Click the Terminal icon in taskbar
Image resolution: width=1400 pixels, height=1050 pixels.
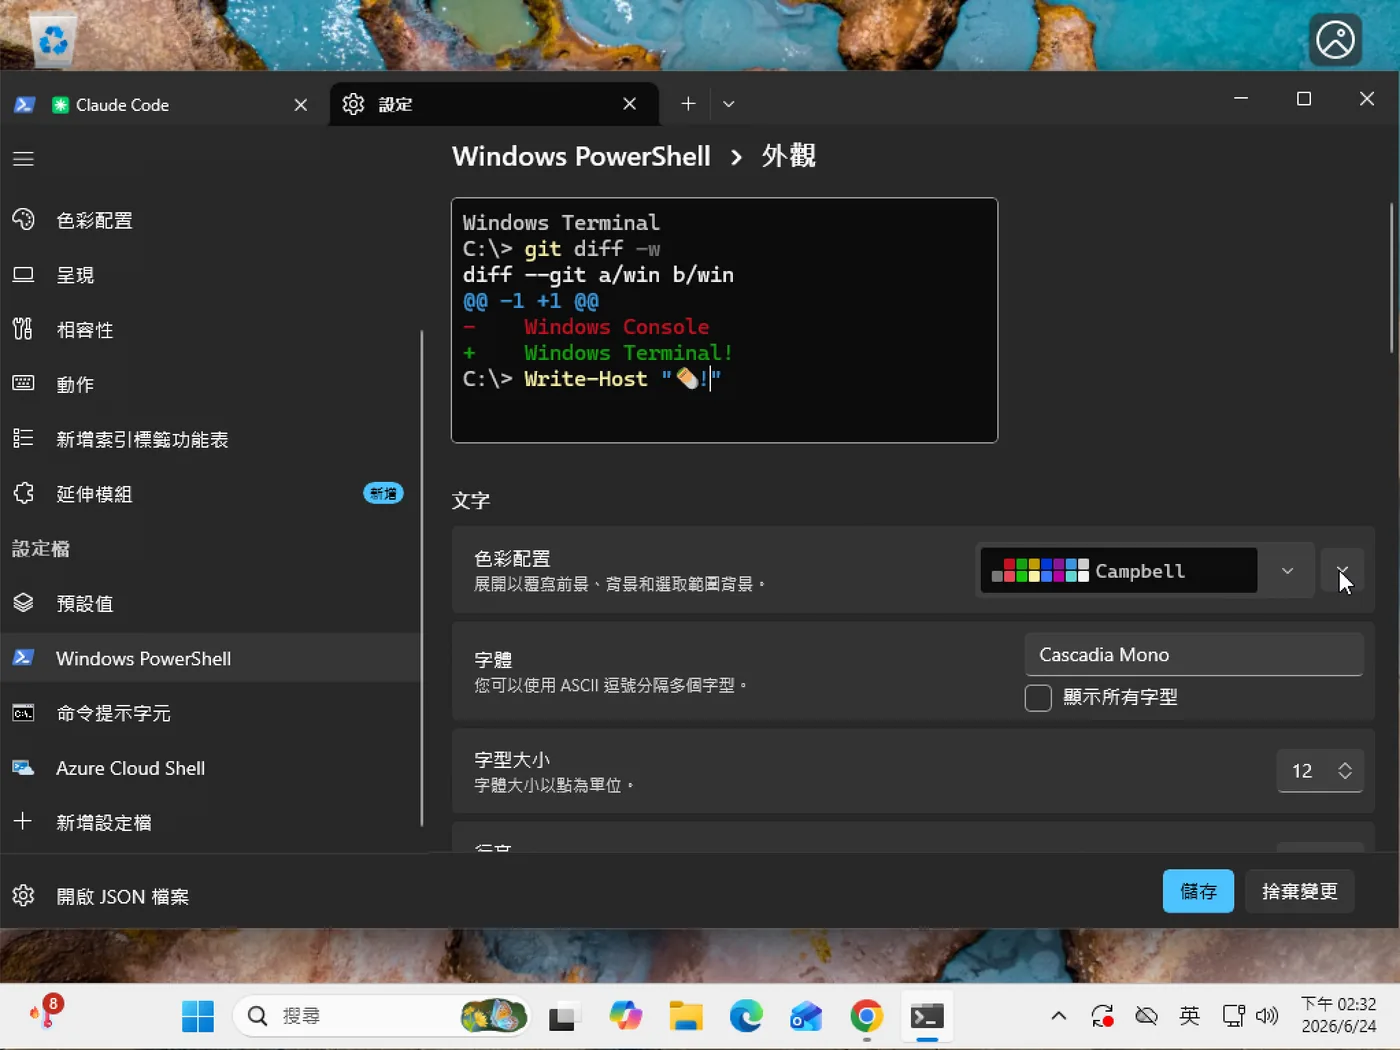pos(927,1016)
